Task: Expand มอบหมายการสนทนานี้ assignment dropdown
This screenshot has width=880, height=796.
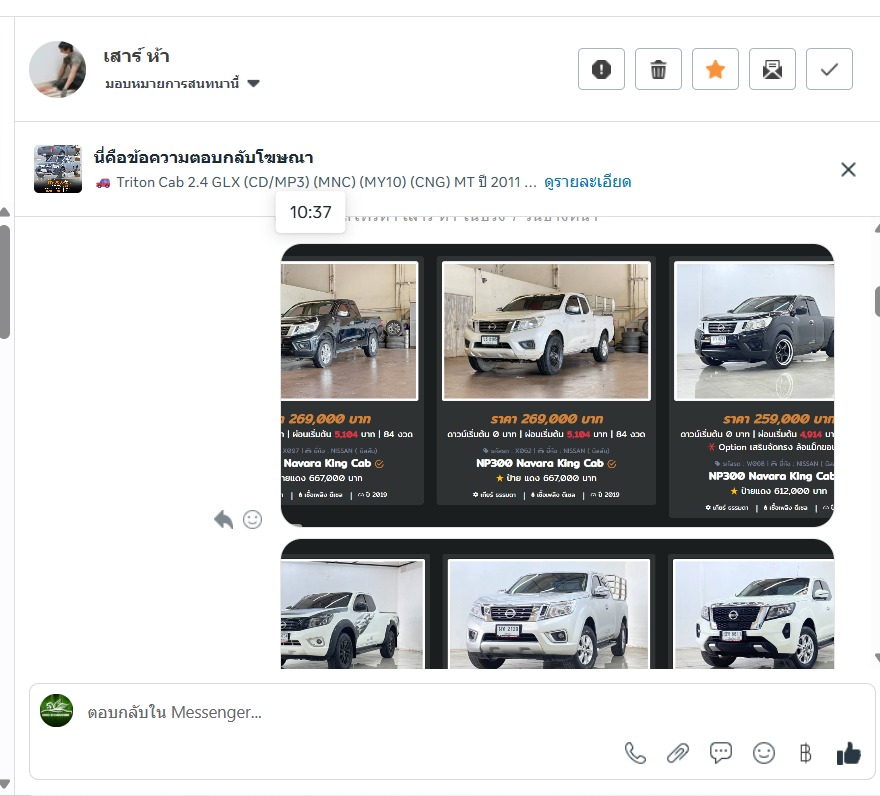Action: [x=182, y=84]
